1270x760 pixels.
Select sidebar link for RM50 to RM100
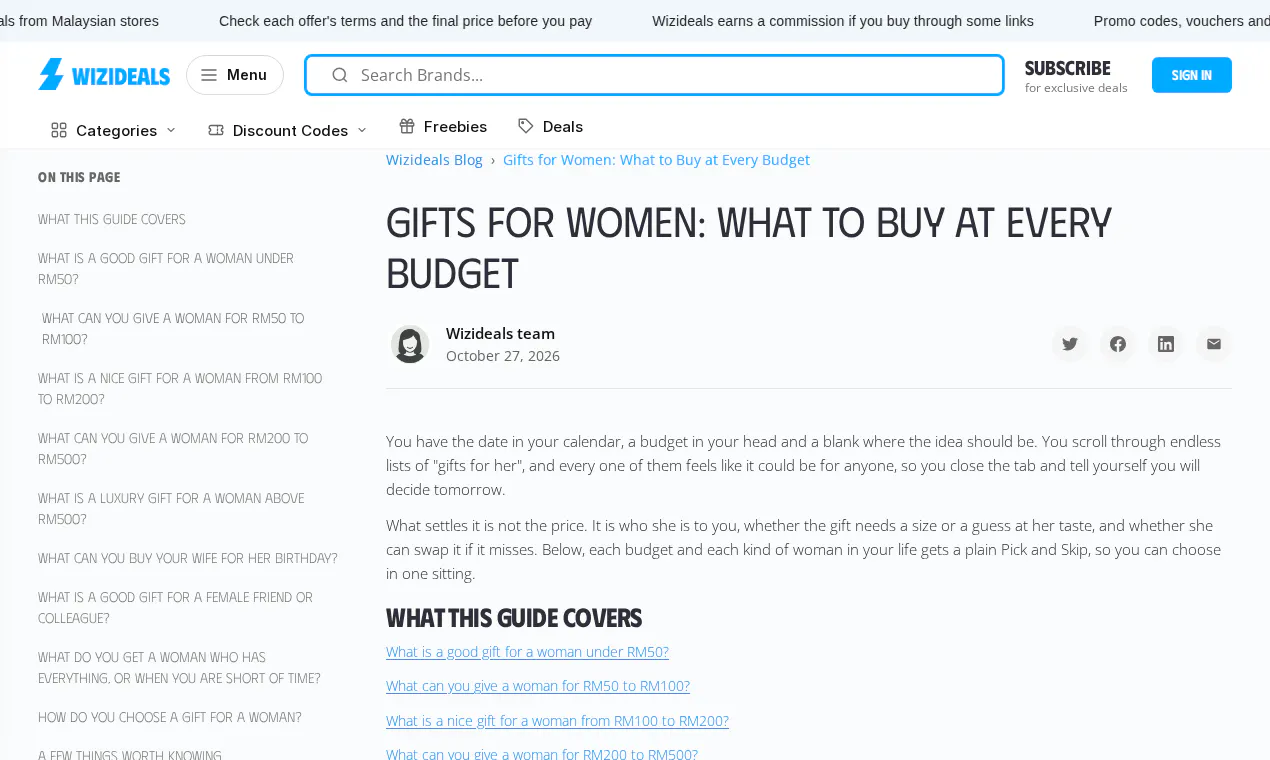coord(173,328)
